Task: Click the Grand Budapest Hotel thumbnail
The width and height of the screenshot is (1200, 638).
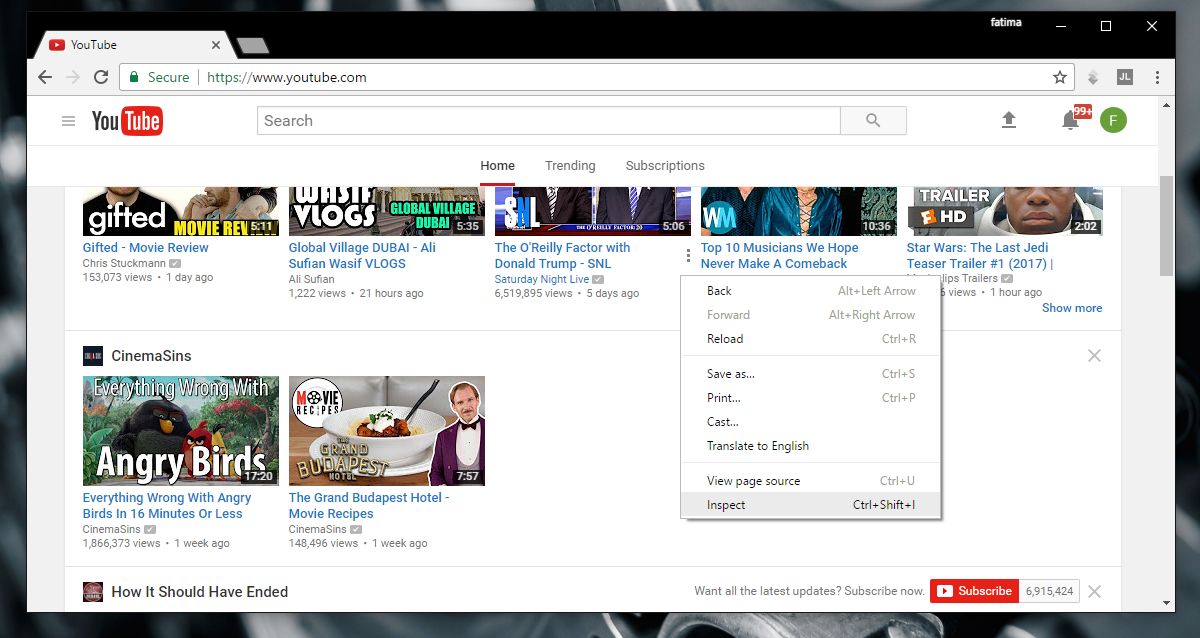Action: (387, 431)
